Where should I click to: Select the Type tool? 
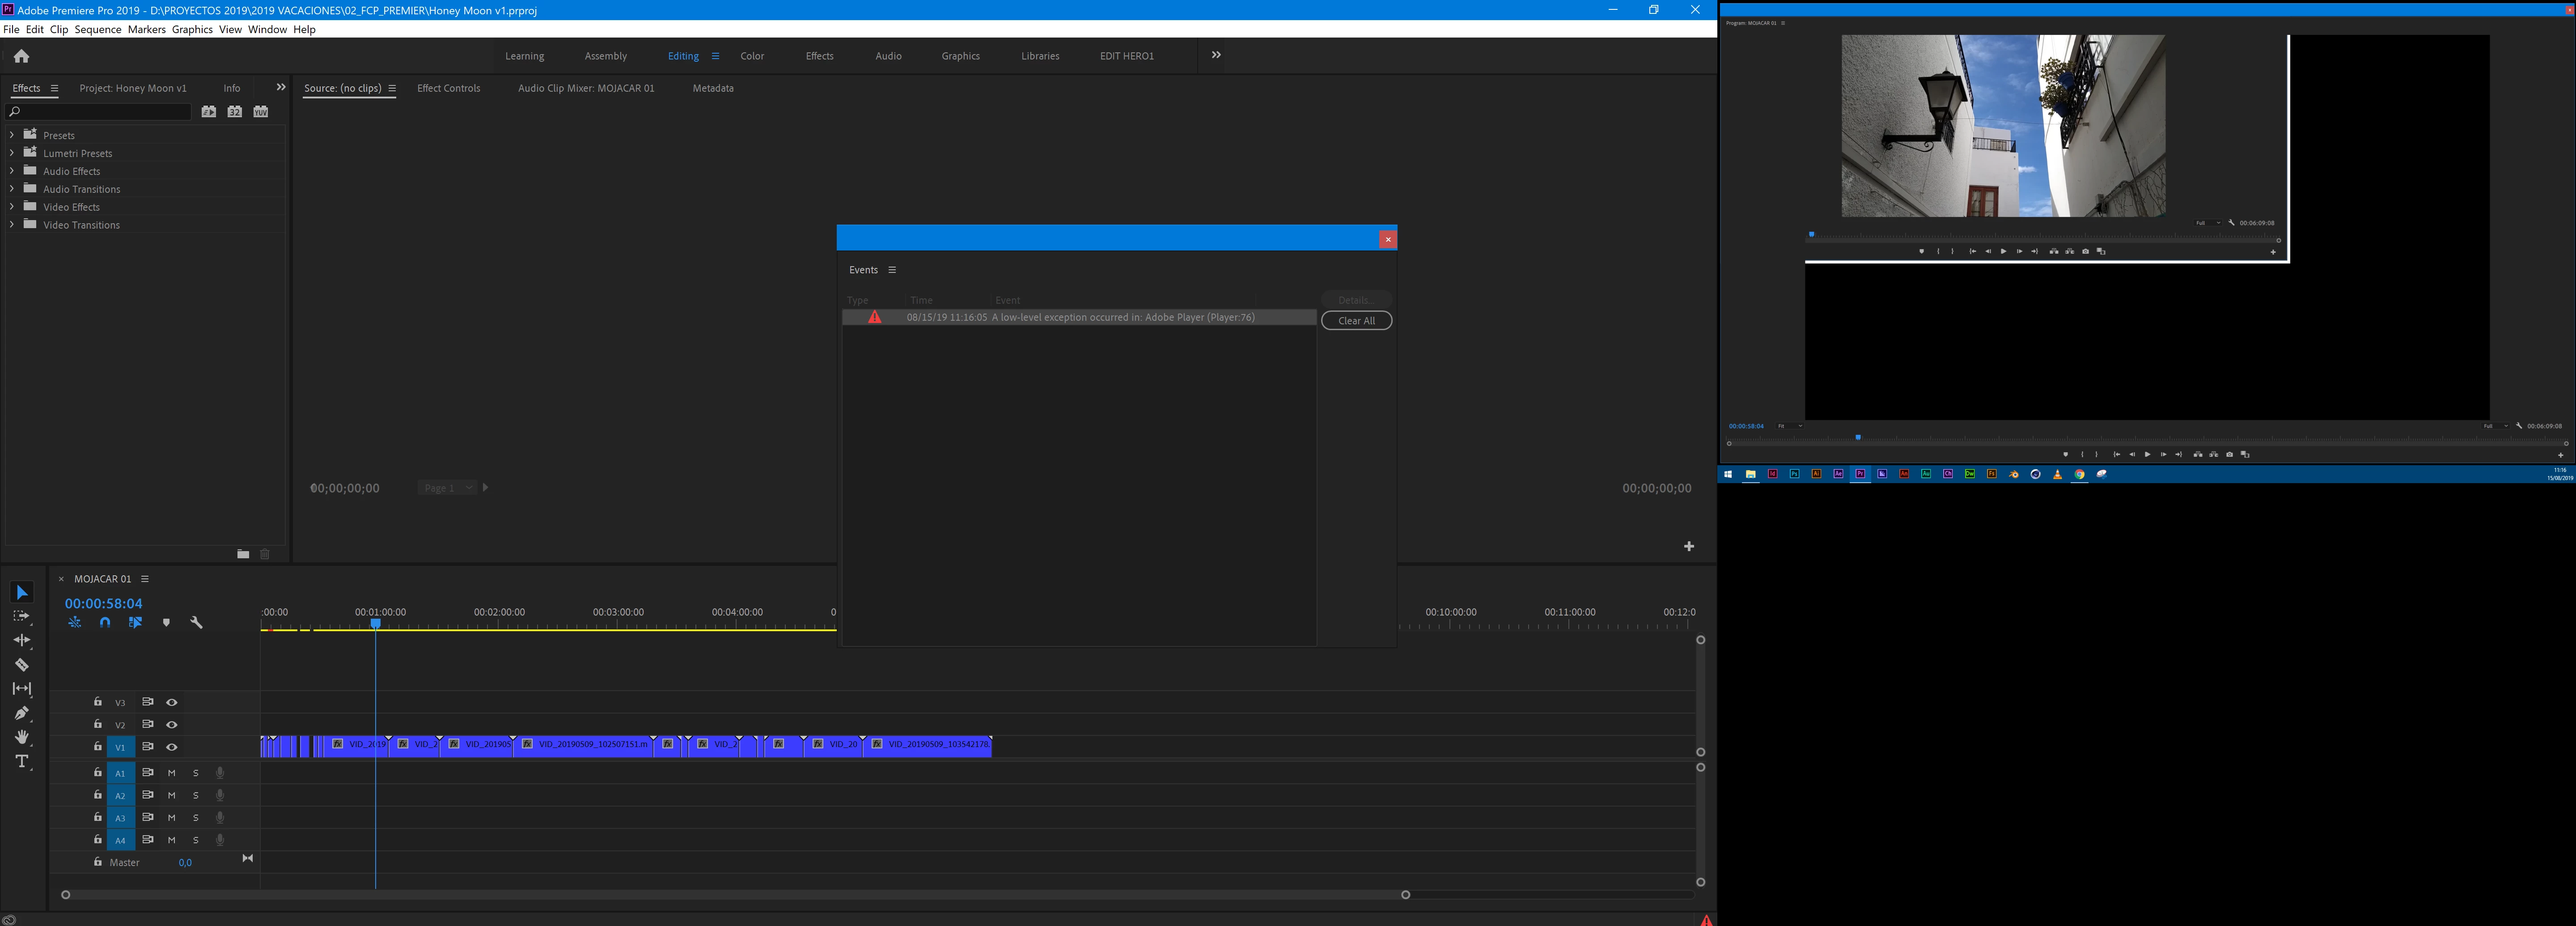coord(21,762)
